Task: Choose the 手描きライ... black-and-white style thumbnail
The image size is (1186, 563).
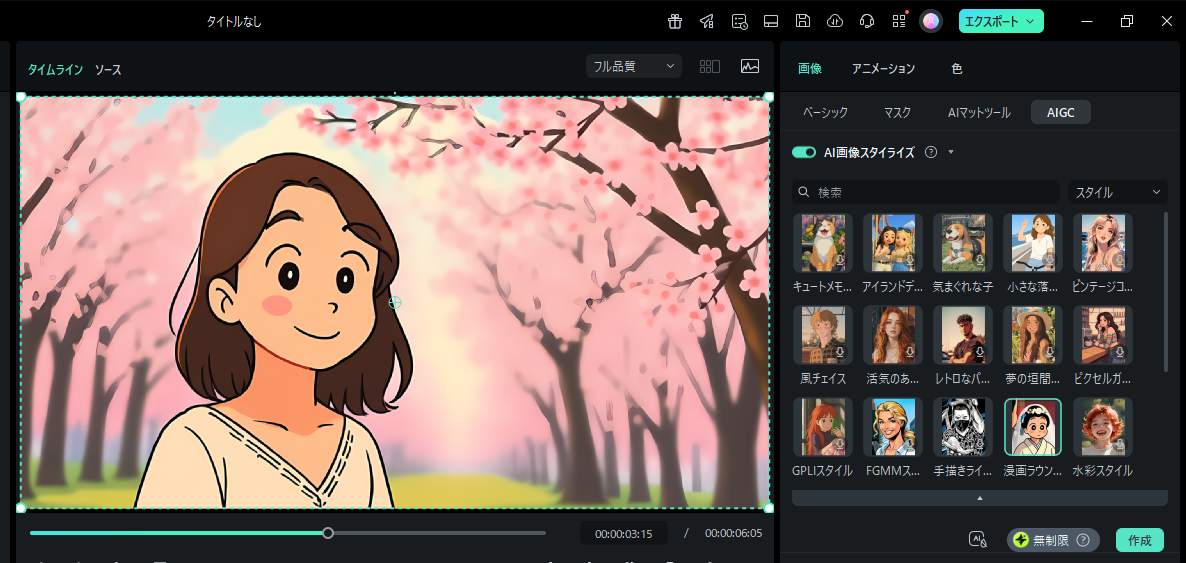Action: pos(962,427)
